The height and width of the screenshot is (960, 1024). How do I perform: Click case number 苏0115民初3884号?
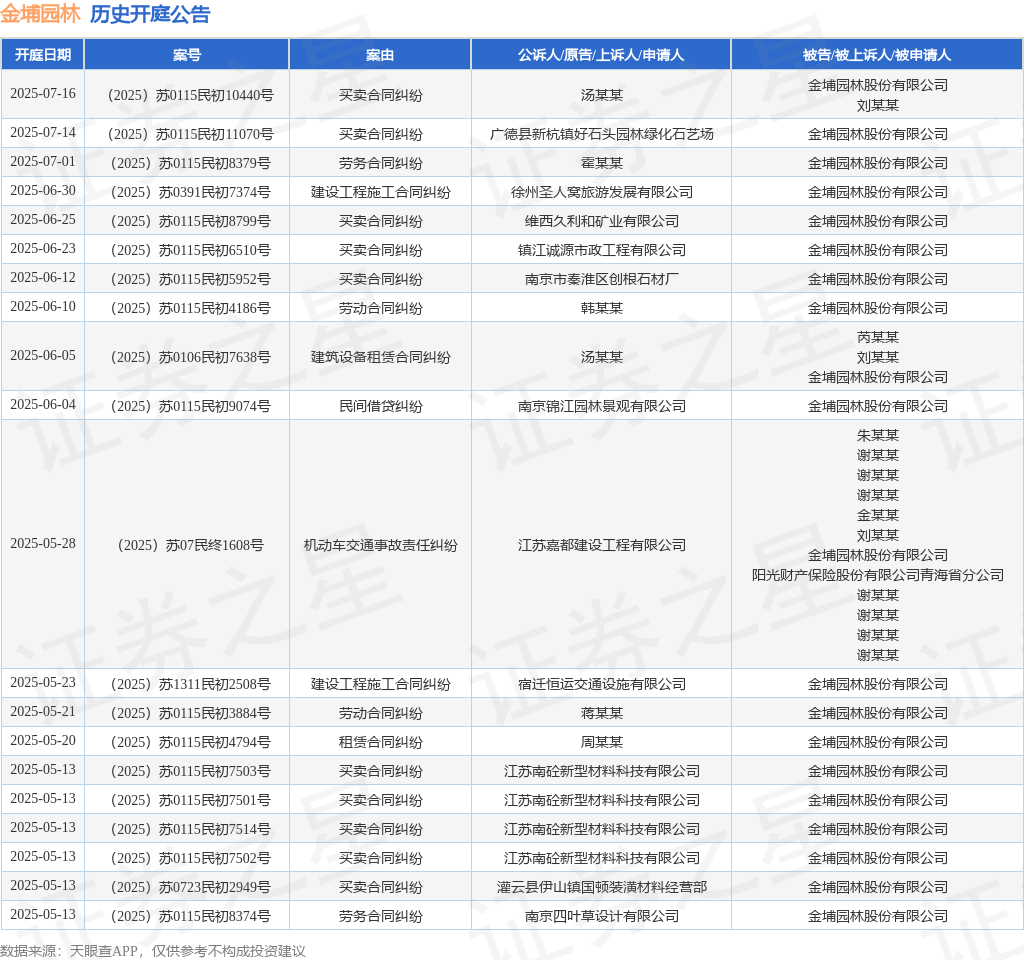(191, 713)
